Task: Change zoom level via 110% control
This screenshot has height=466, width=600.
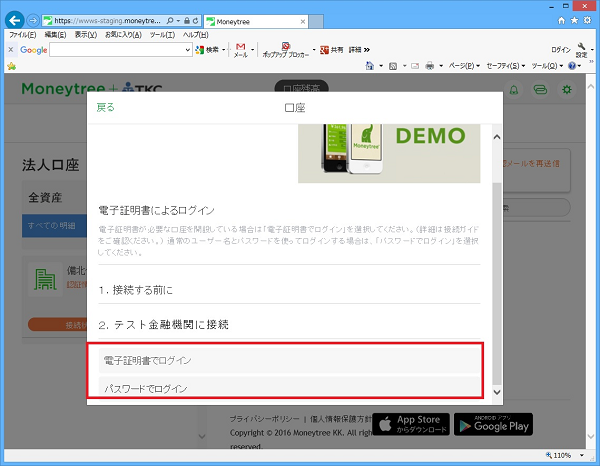Action: [566, 455]
